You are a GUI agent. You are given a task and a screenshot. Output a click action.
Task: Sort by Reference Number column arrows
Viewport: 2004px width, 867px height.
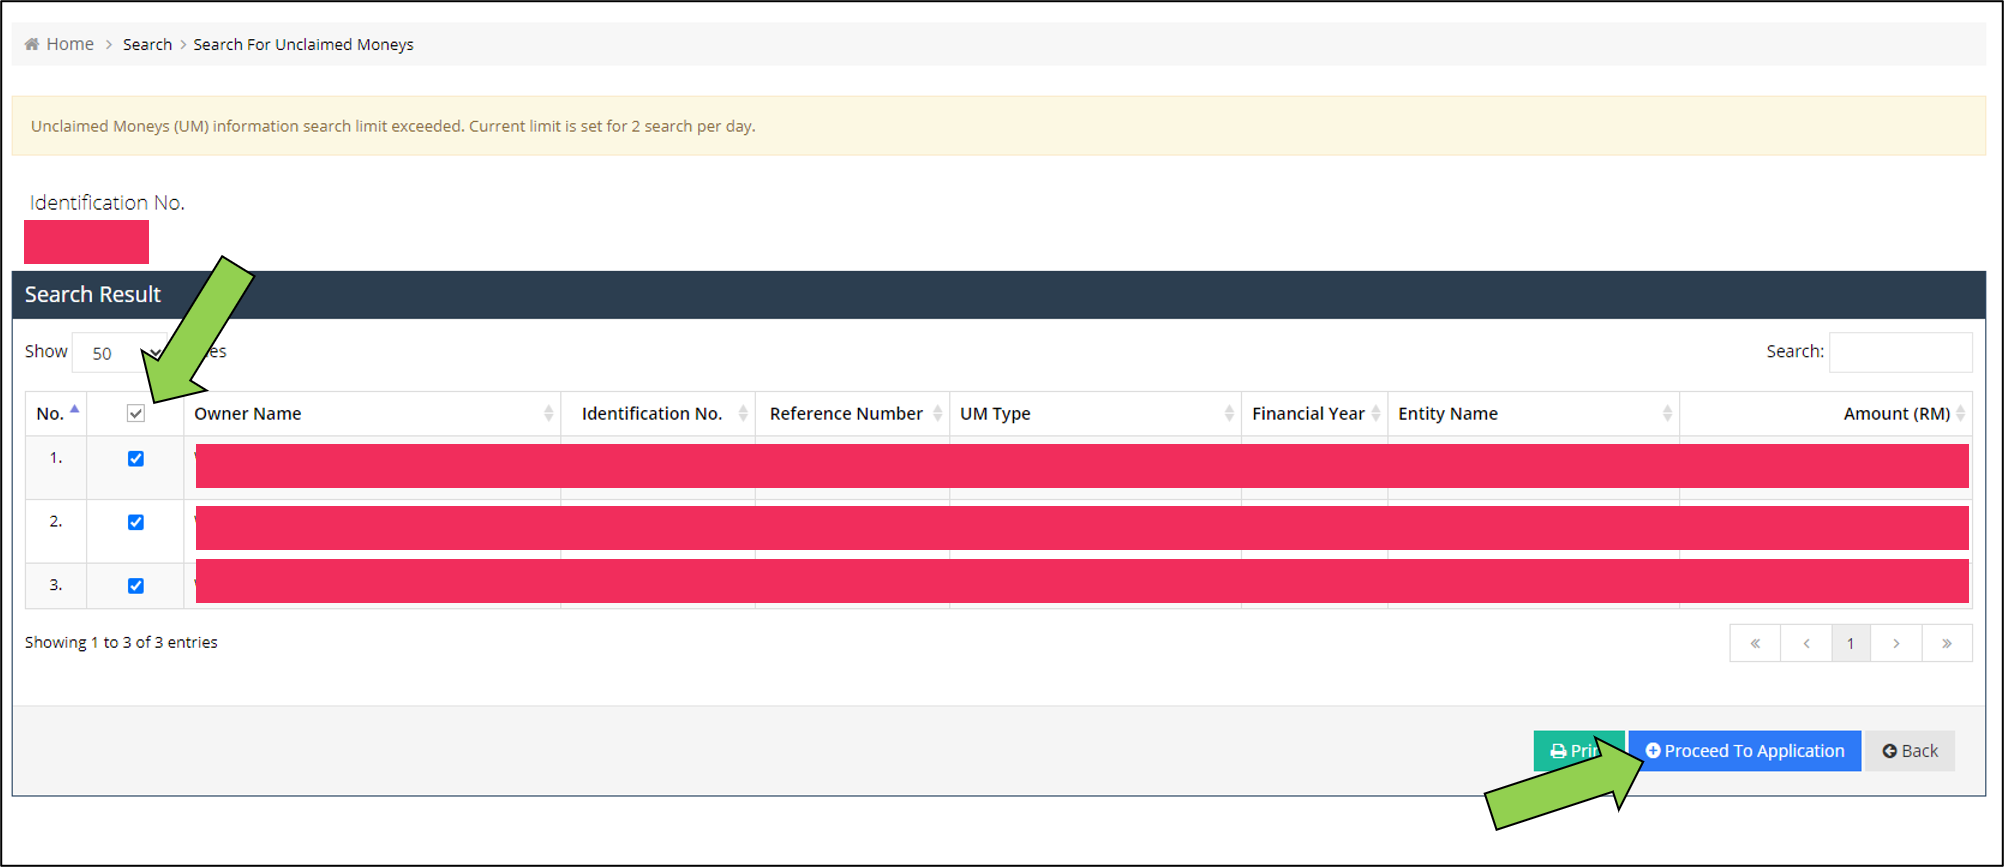(937, 414)
